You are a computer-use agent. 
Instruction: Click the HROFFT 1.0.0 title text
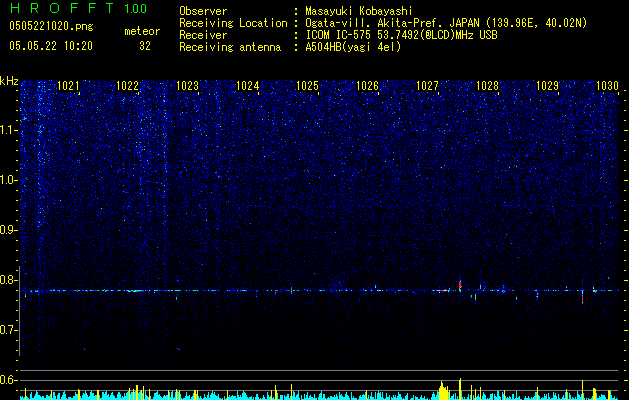78,8
